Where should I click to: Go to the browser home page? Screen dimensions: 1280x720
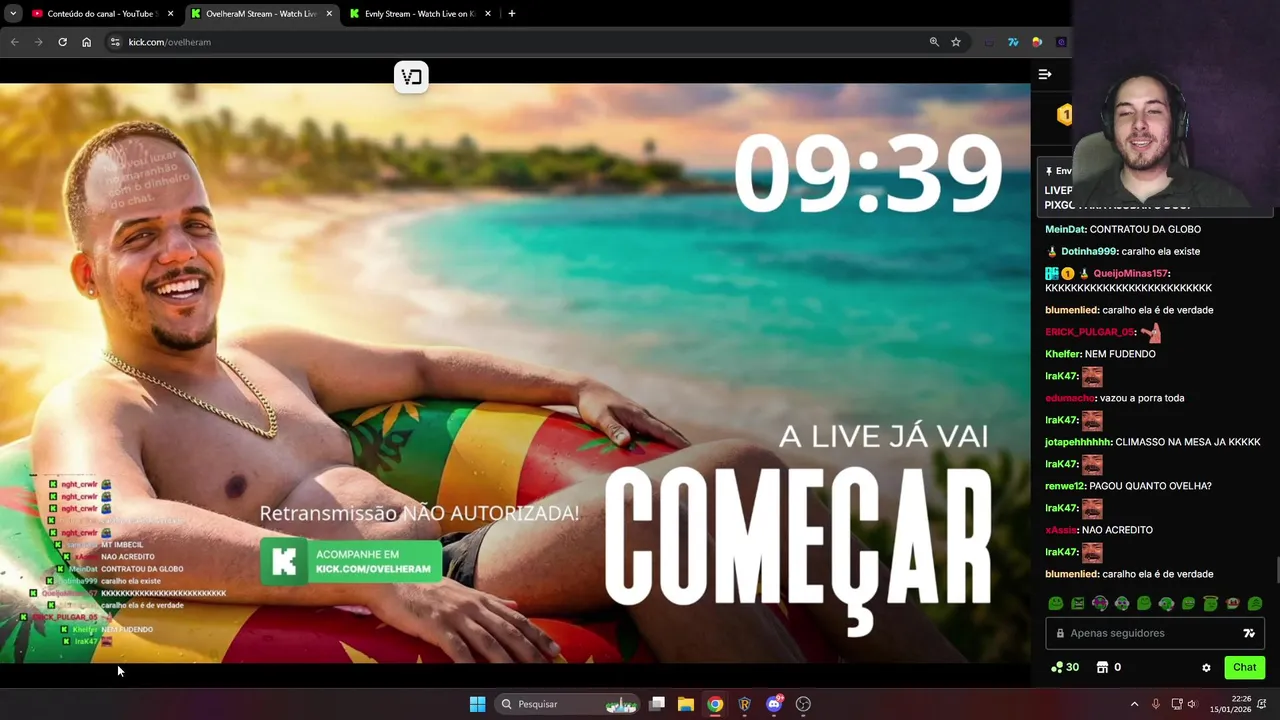(x=86, y=42)
